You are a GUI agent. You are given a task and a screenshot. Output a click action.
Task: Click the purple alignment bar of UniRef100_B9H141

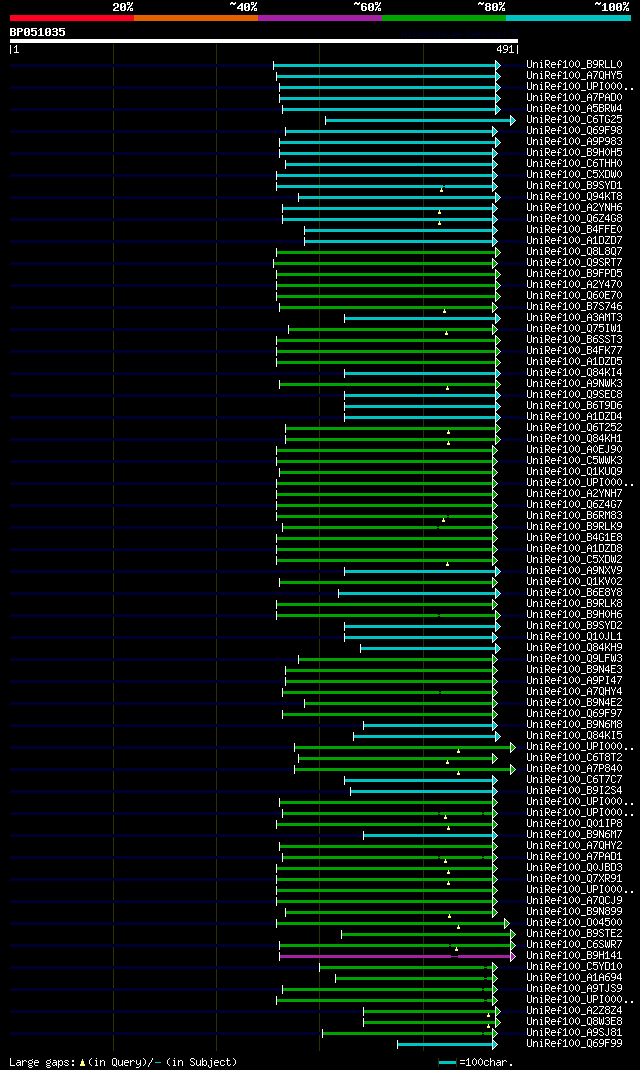(397, 956)
